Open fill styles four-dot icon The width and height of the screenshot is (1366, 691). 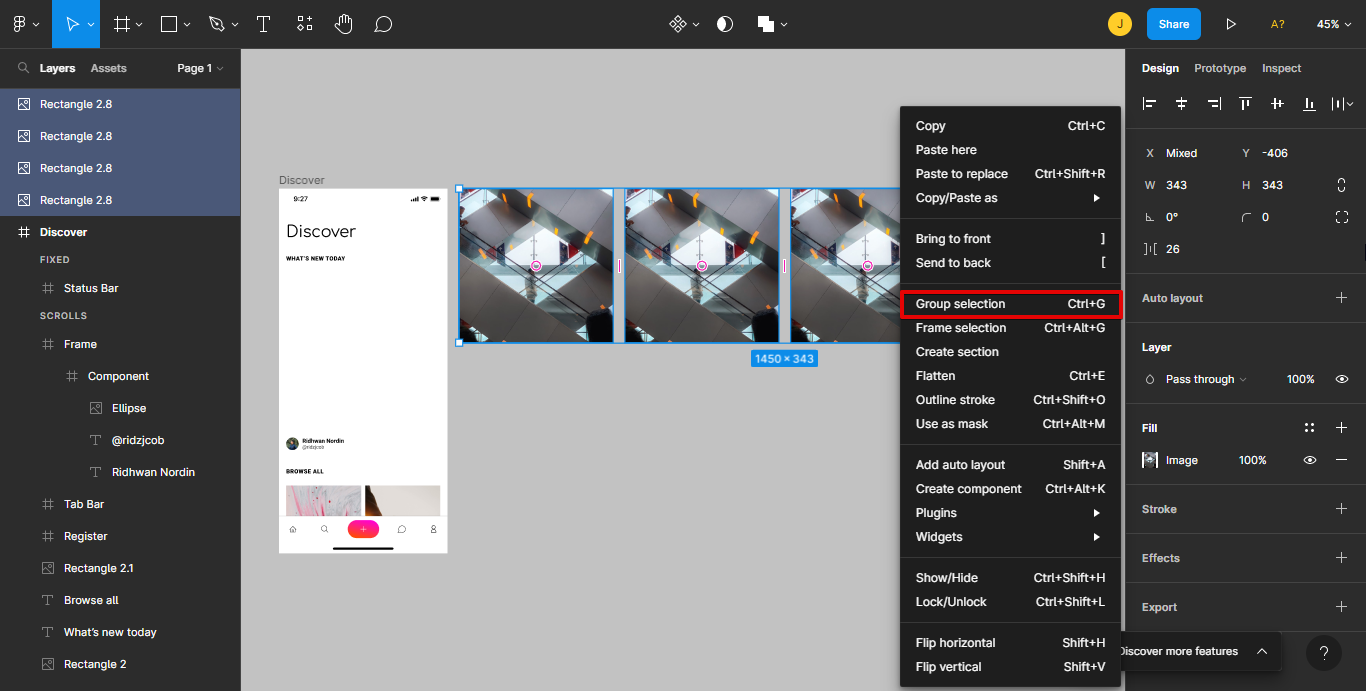coord(1309,428)
